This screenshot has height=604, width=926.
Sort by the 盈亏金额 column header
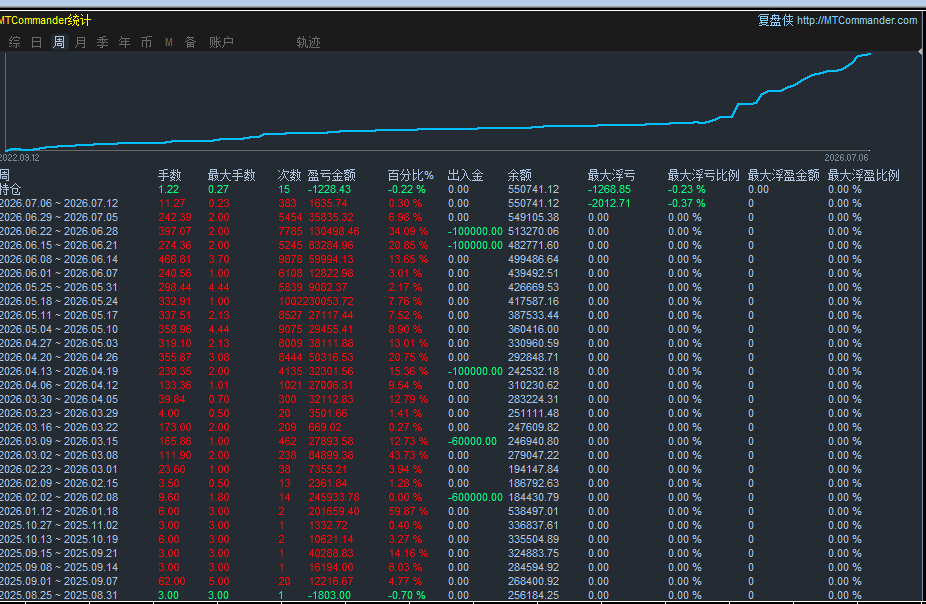click(331, 175)
